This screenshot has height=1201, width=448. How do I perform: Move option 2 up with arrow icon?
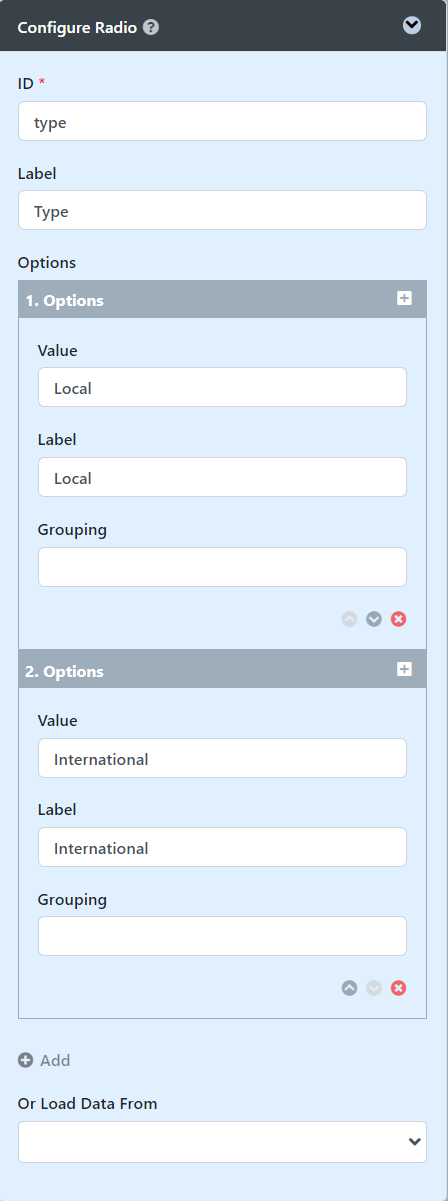click(x=349, y=988)
